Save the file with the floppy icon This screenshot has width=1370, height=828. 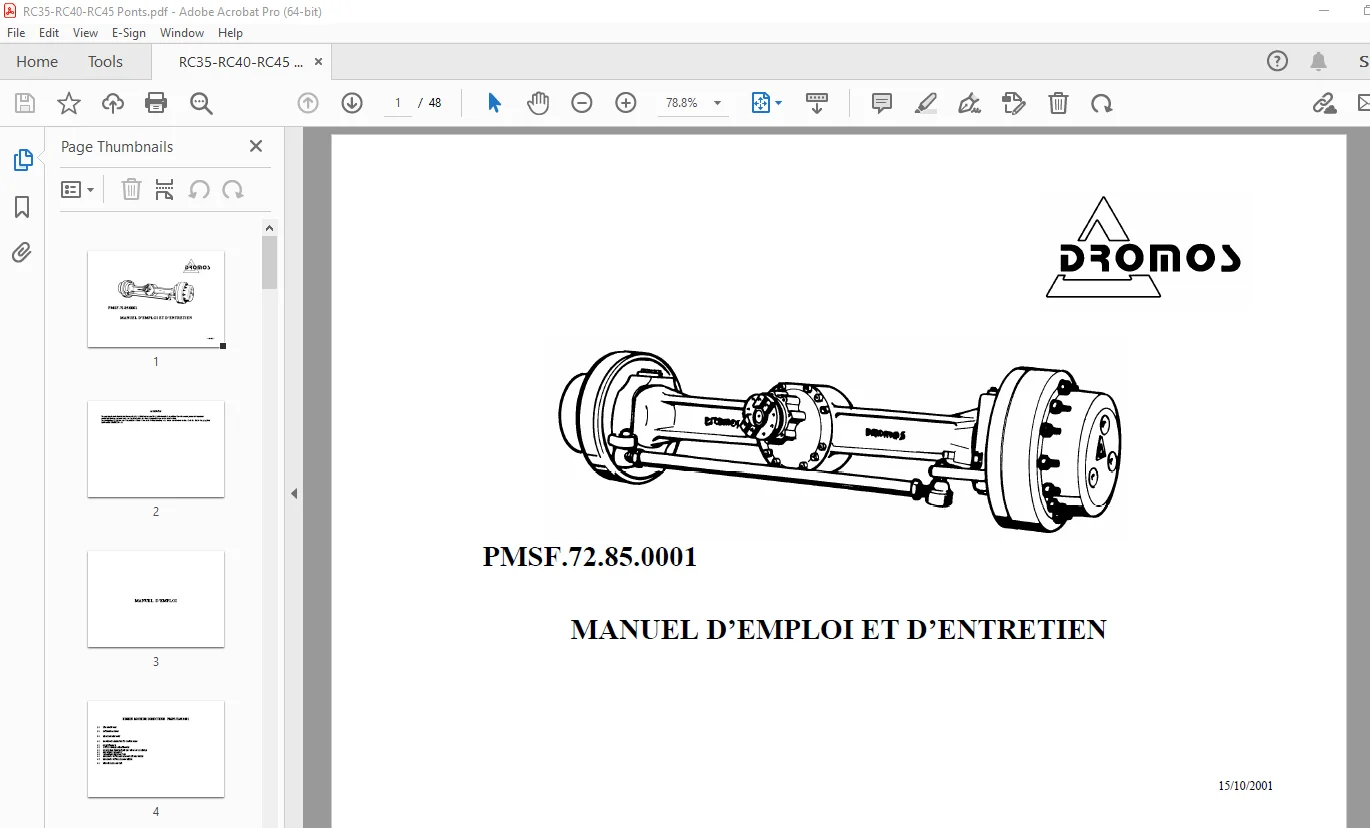(x=25, y=103)
